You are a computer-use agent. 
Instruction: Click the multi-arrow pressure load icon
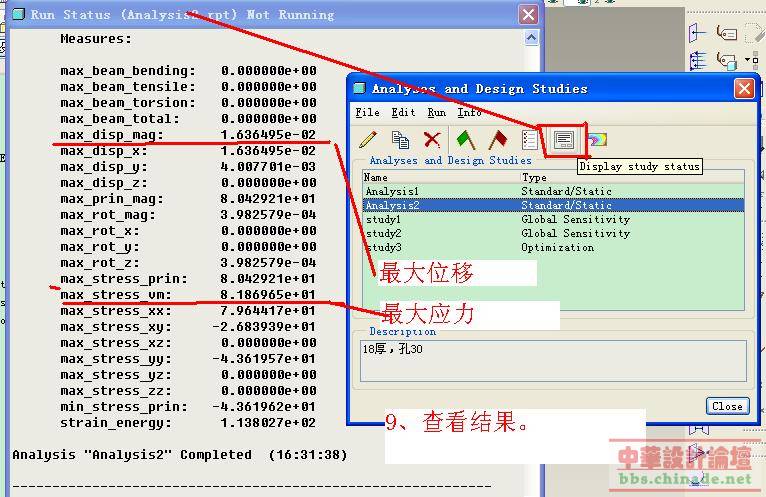(x=698, y=61)
